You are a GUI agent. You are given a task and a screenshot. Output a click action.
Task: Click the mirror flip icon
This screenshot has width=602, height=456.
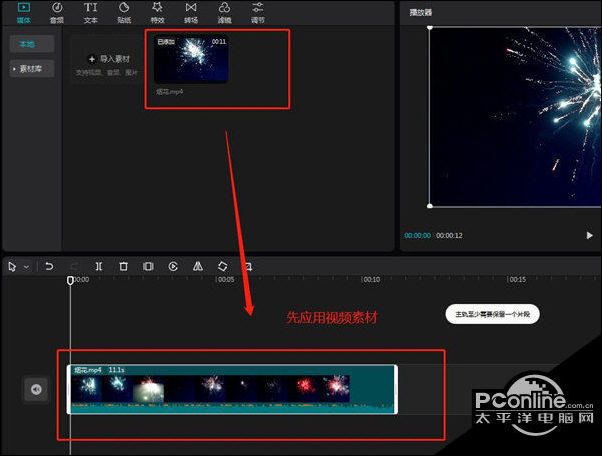(198, 266)
